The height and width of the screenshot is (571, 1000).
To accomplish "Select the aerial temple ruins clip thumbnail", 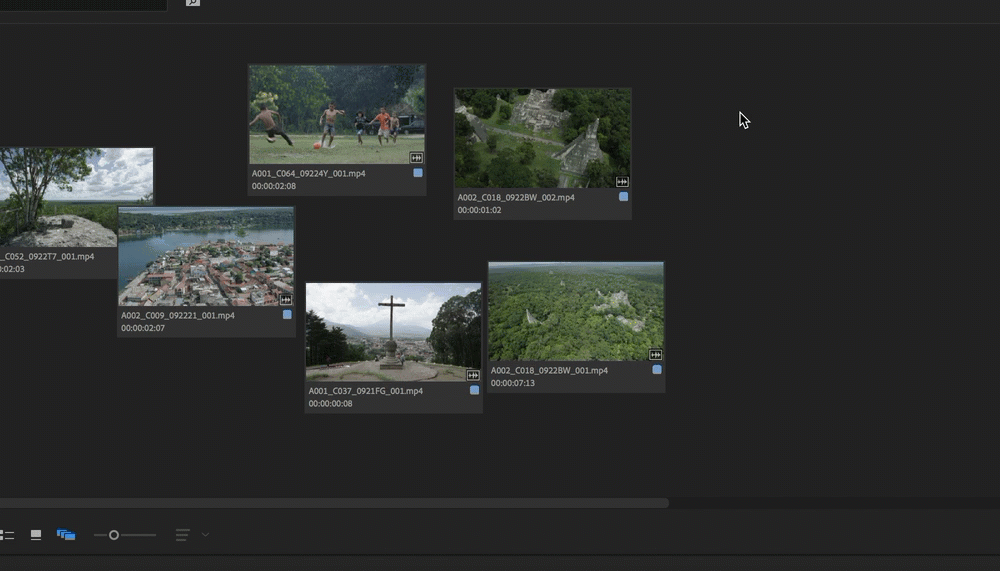I will click(x=542, y=135).
